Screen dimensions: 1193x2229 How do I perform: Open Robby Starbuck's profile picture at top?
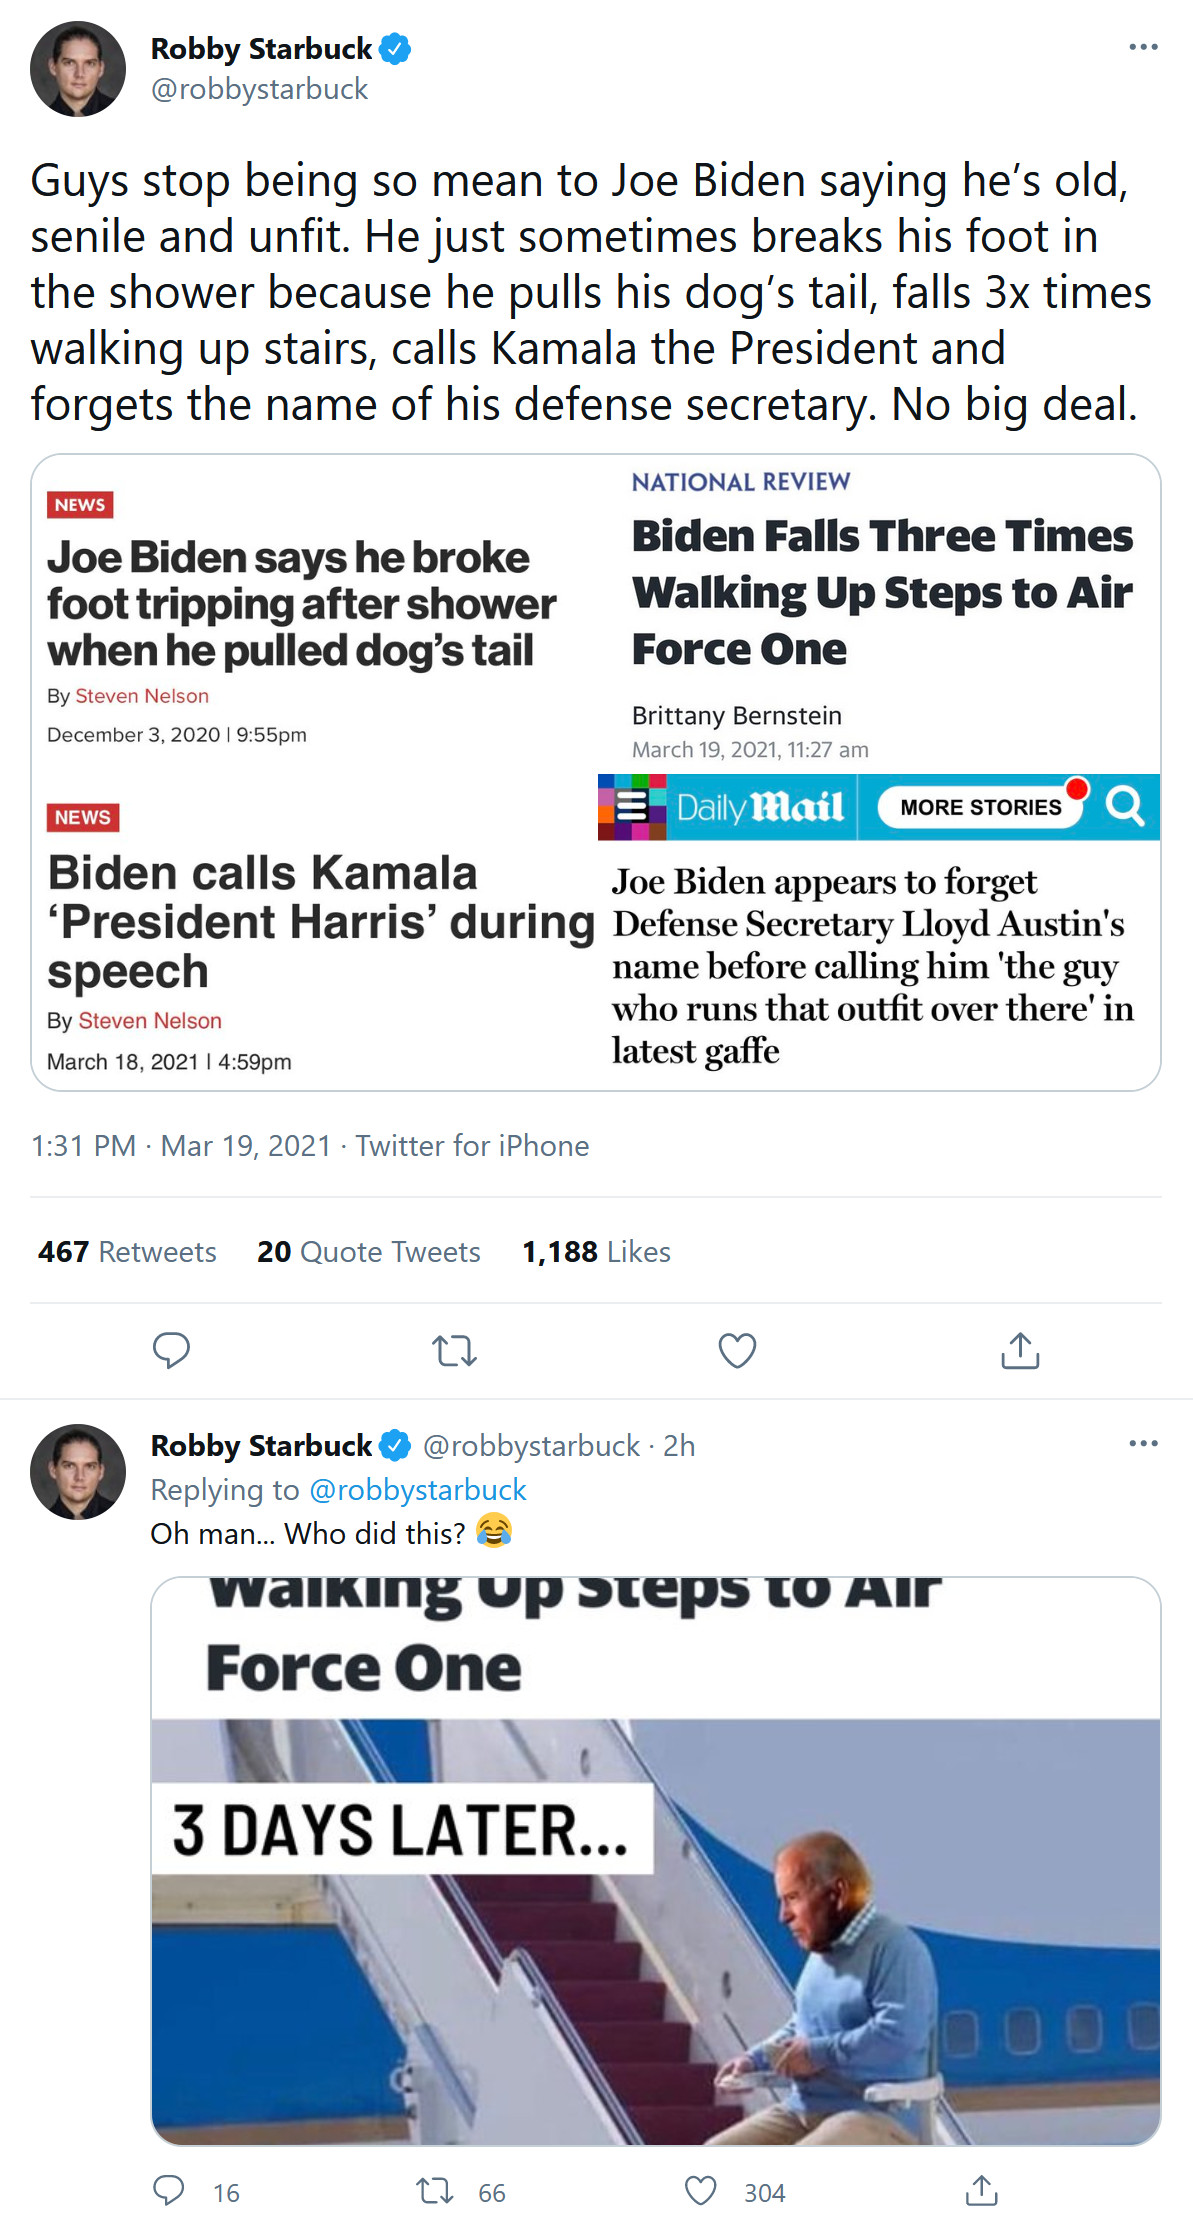78,69
